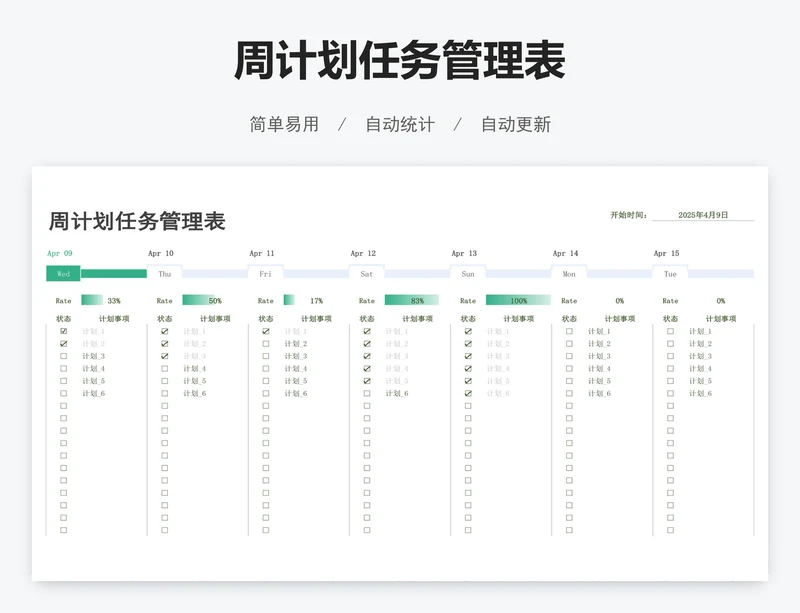Check the Mon 计划_6 status checkbox
Screen dimensions: 800x613
(x=569, y=394)
